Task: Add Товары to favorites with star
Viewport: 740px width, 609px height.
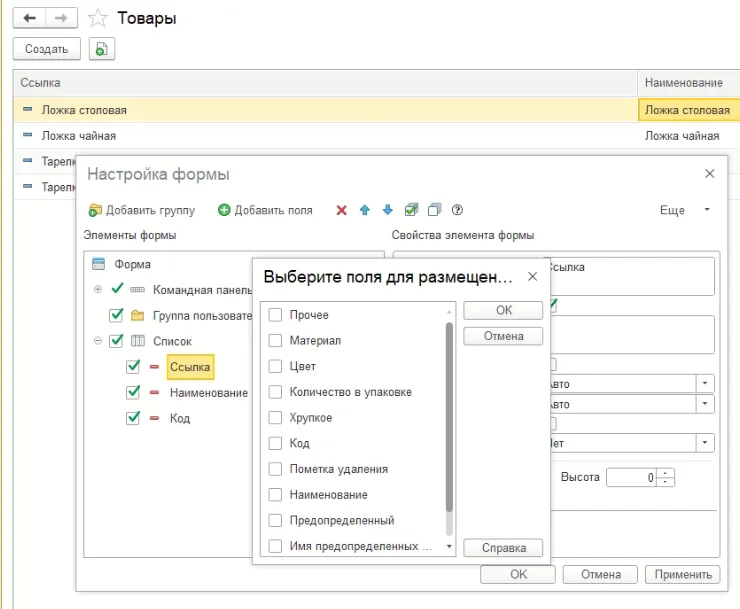Action: 98,18
